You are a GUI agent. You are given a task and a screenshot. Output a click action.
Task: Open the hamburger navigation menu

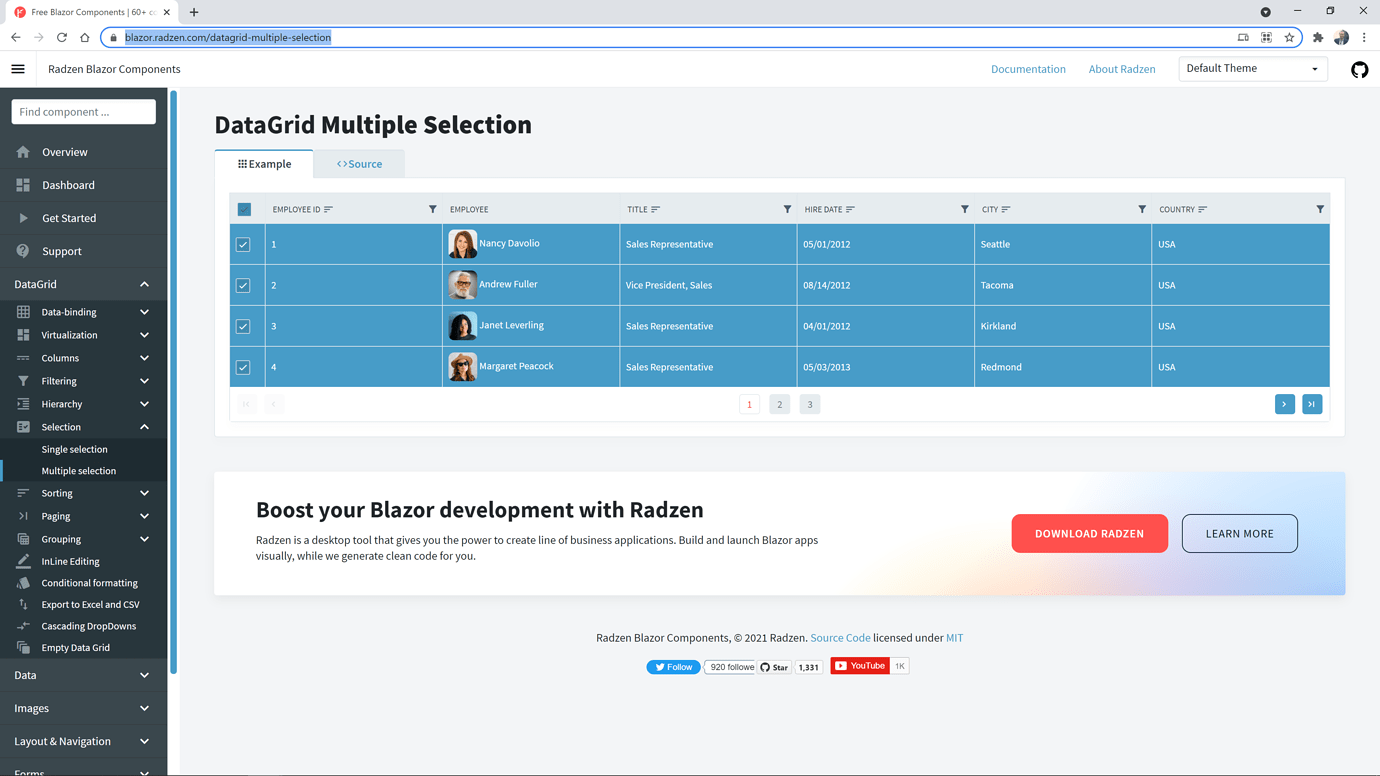[x=18, y=69]
